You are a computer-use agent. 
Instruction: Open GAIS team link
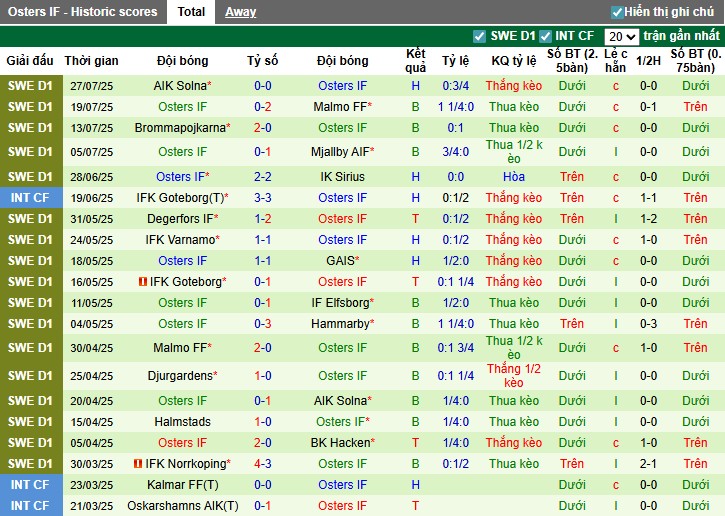(340, 261)
